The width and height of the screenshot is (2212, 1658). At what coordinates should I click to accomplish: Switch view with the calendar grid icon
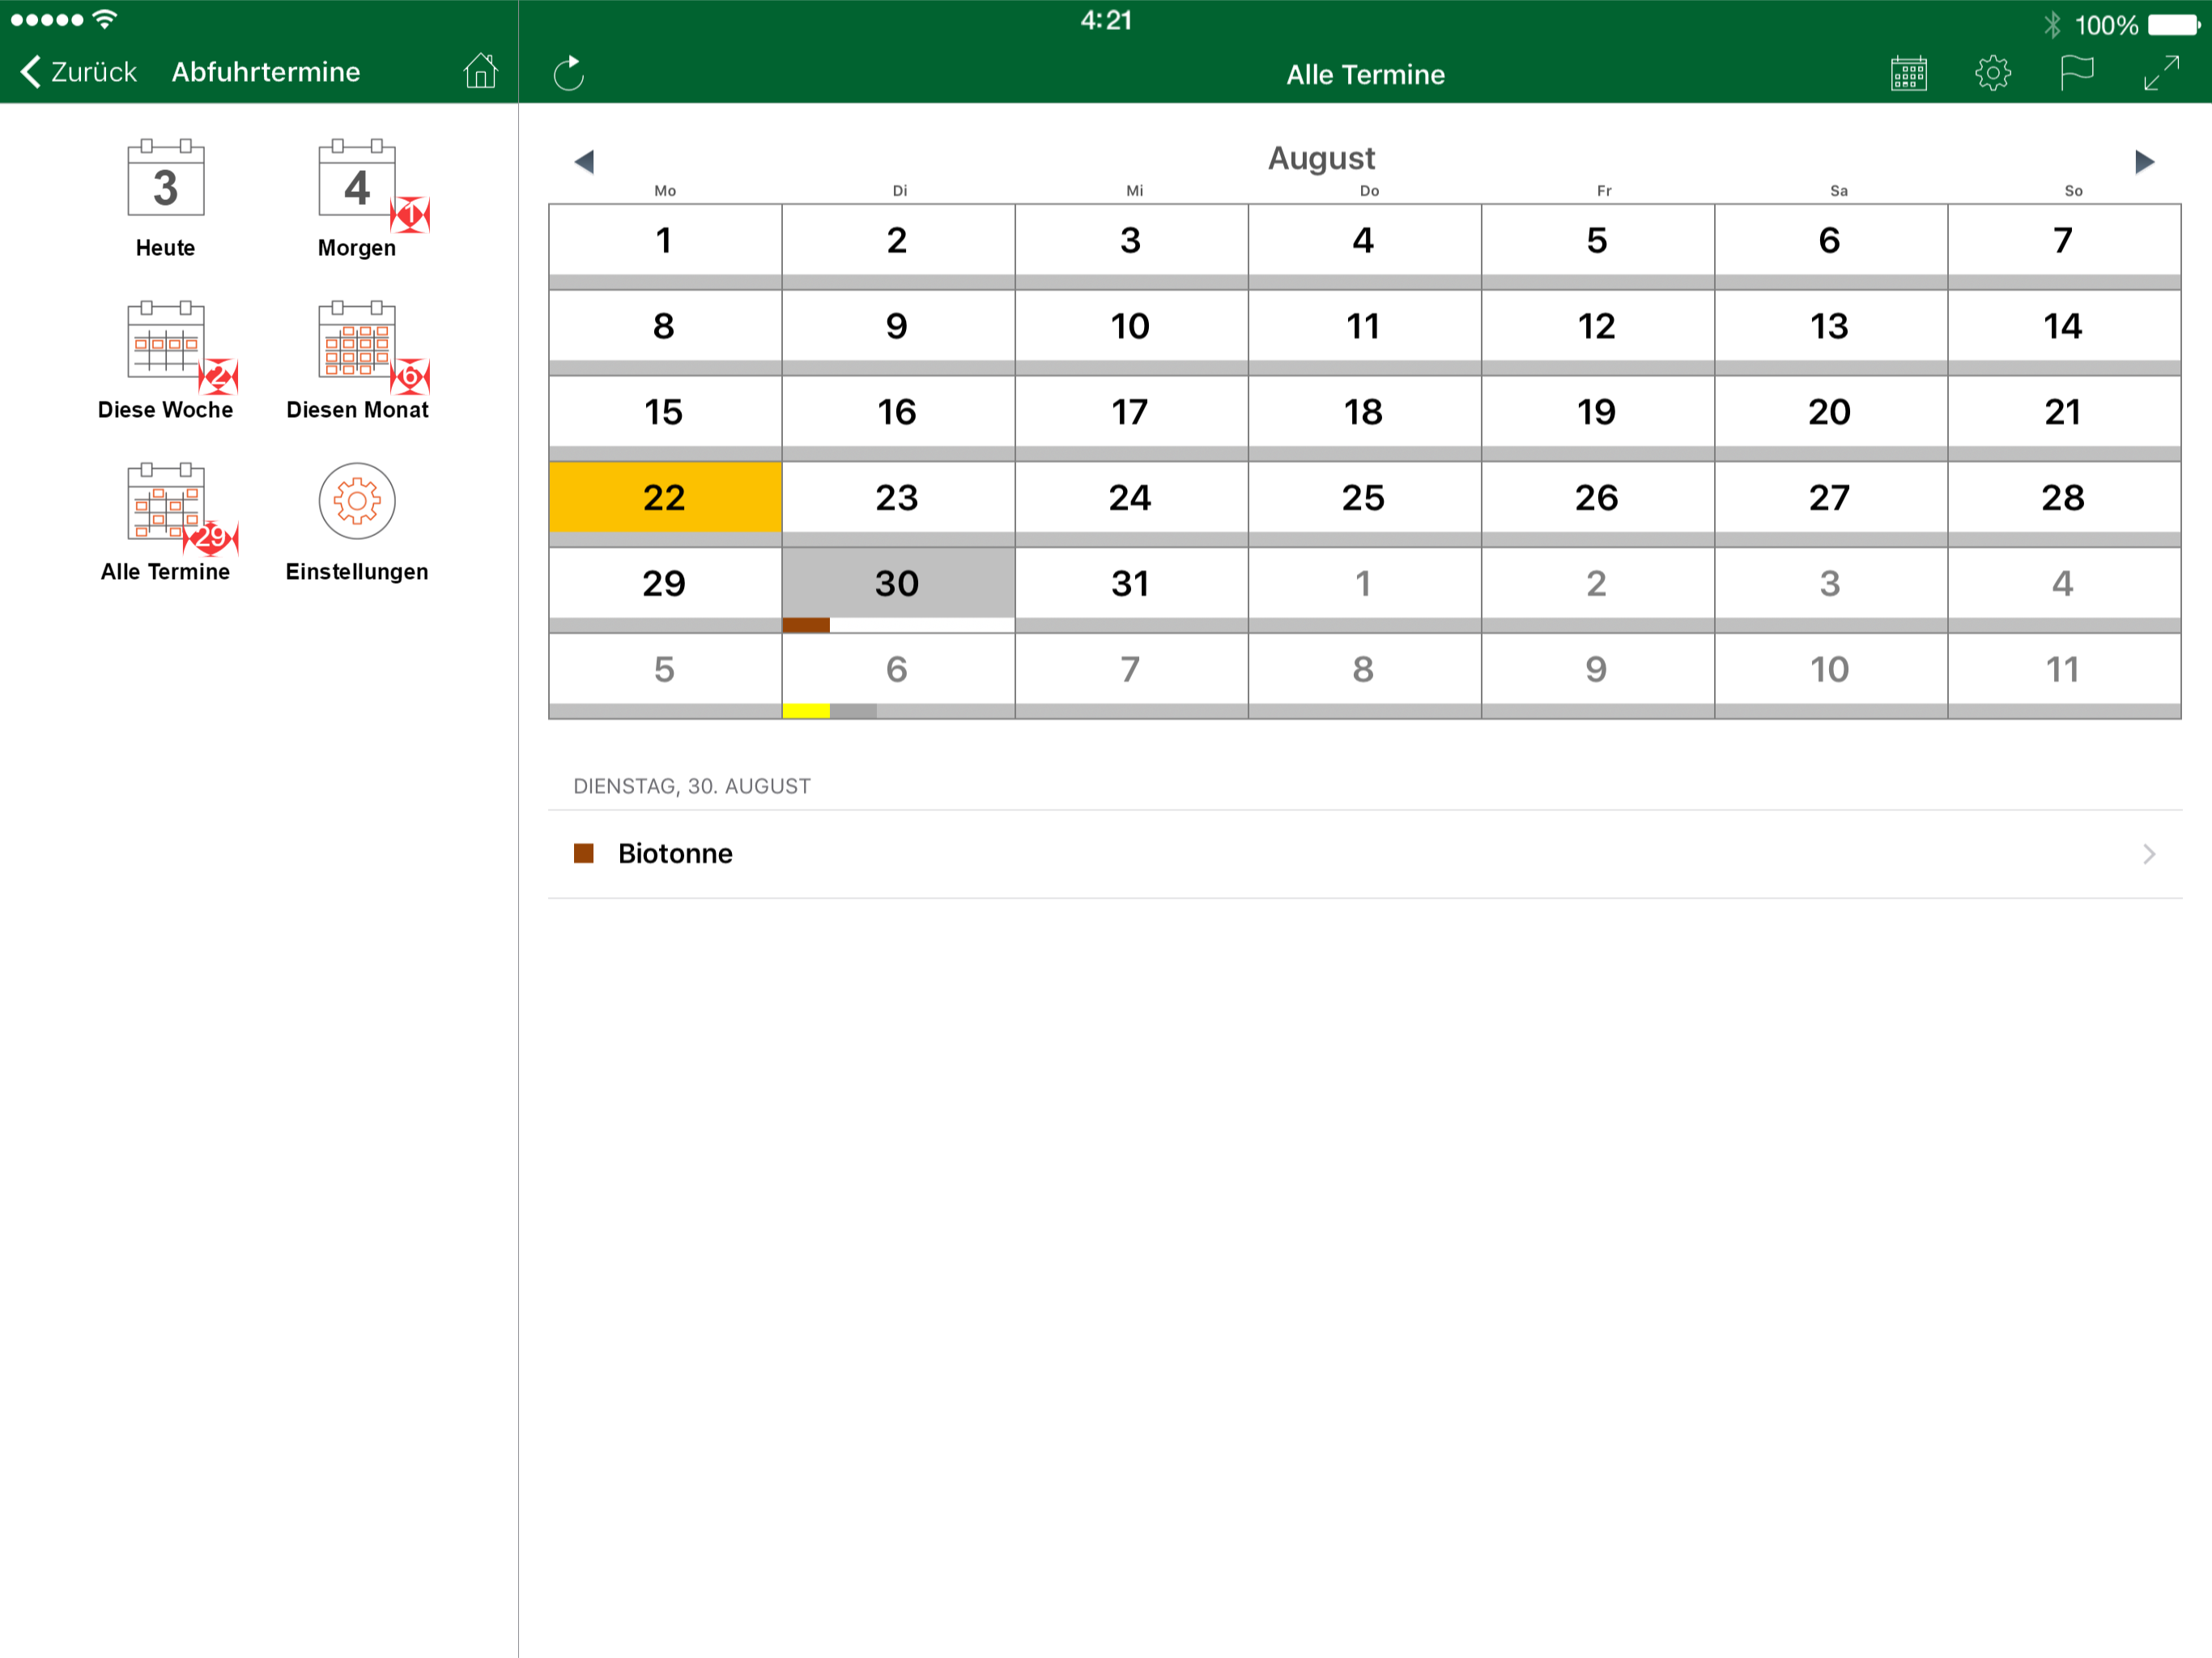[x=1908, y=73]
